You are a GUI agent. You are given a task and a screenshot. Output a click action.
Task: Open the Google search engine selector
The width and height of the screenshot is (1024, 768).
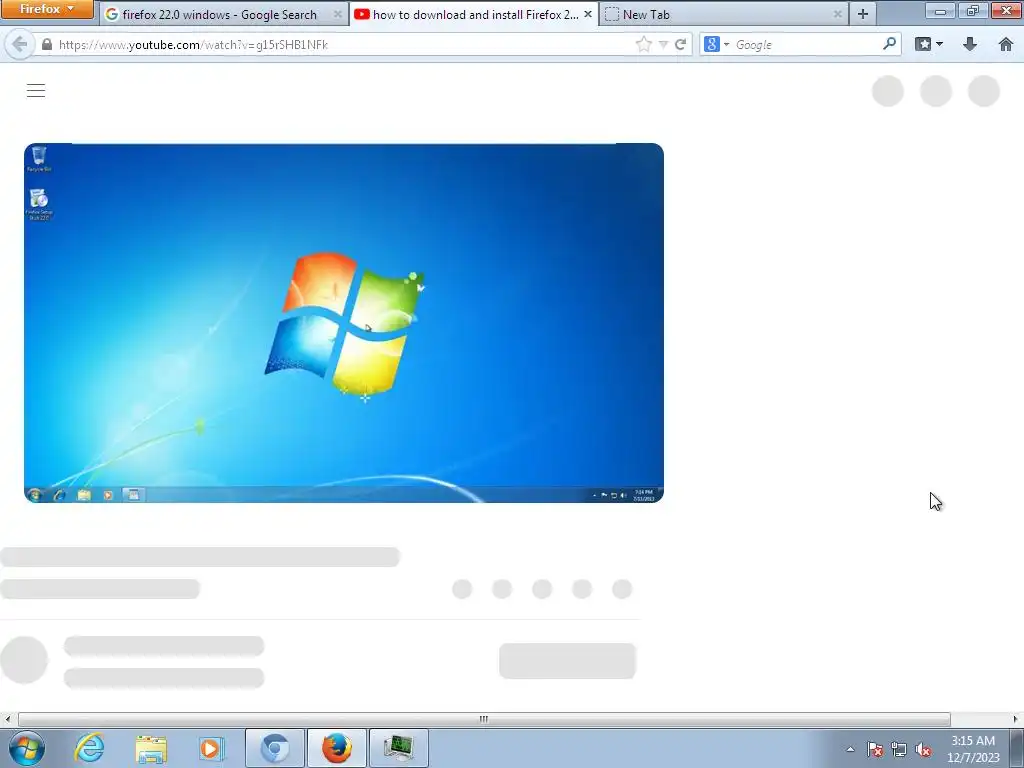(x=716, y=44)
